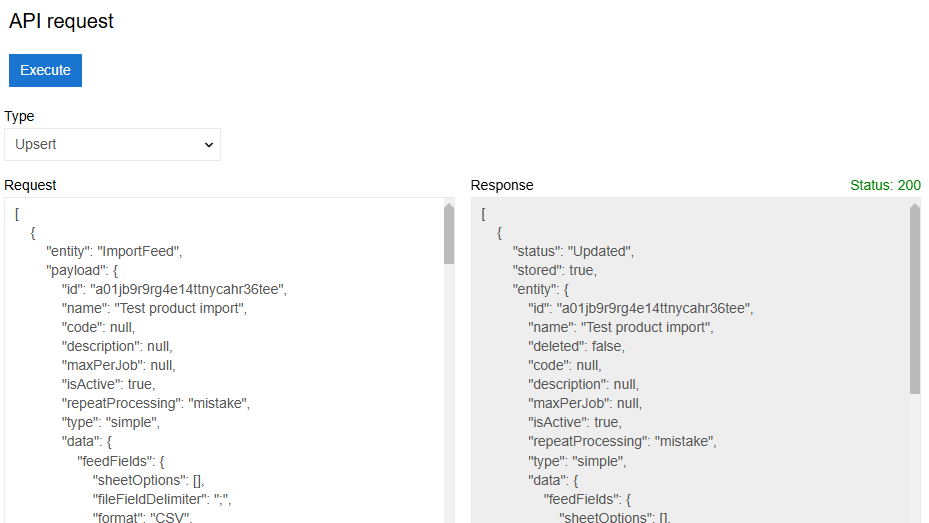Click the Response section label
Viewport: 929px width, 523px height.
[502, 185]
